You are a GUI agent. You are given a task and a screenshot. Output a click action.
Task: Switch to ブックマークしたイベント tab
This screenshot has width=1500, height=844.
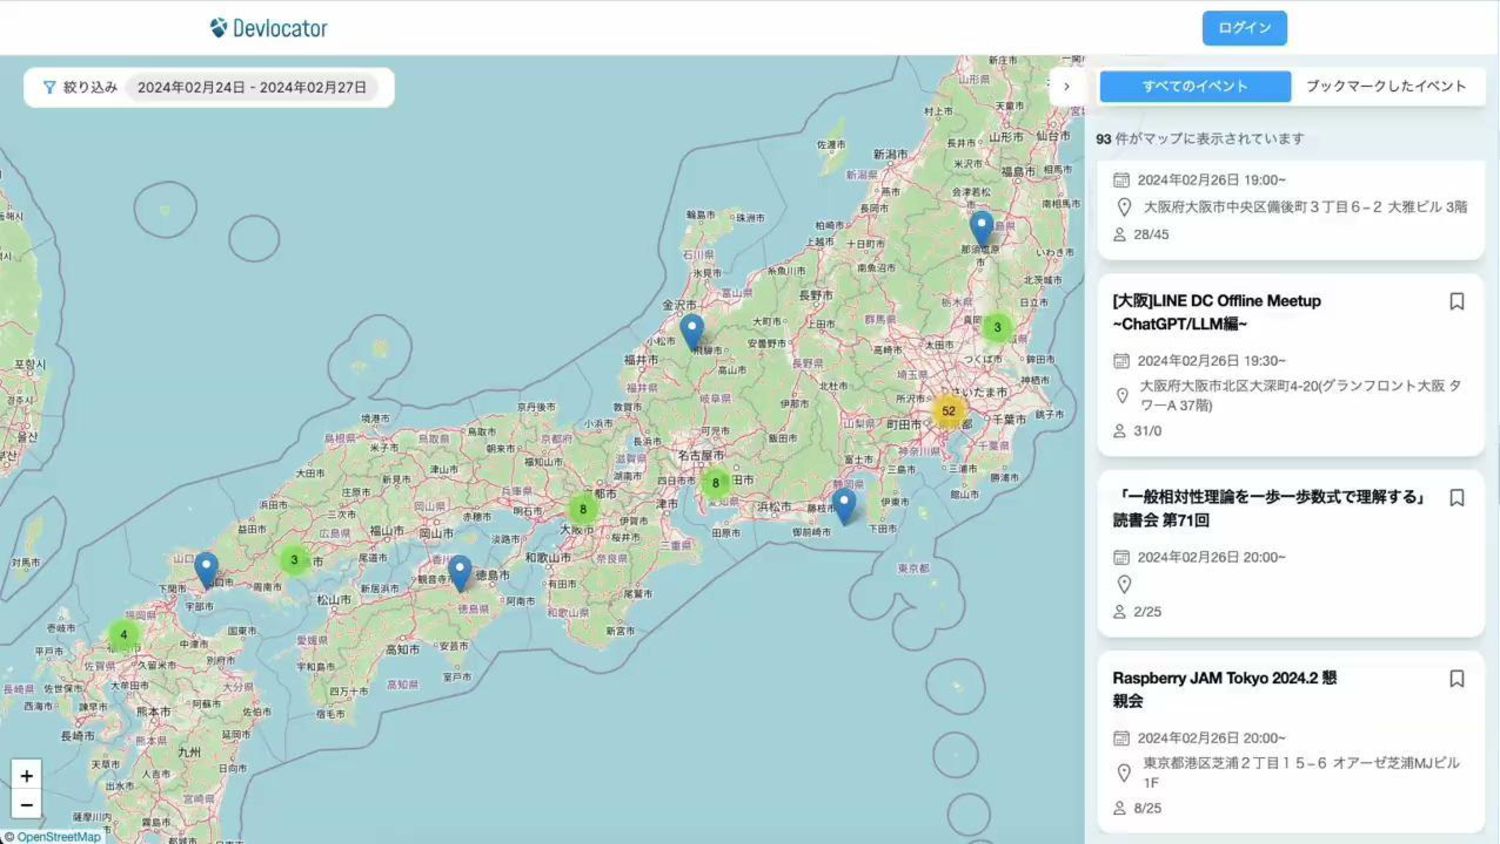tap(1386, 87)
